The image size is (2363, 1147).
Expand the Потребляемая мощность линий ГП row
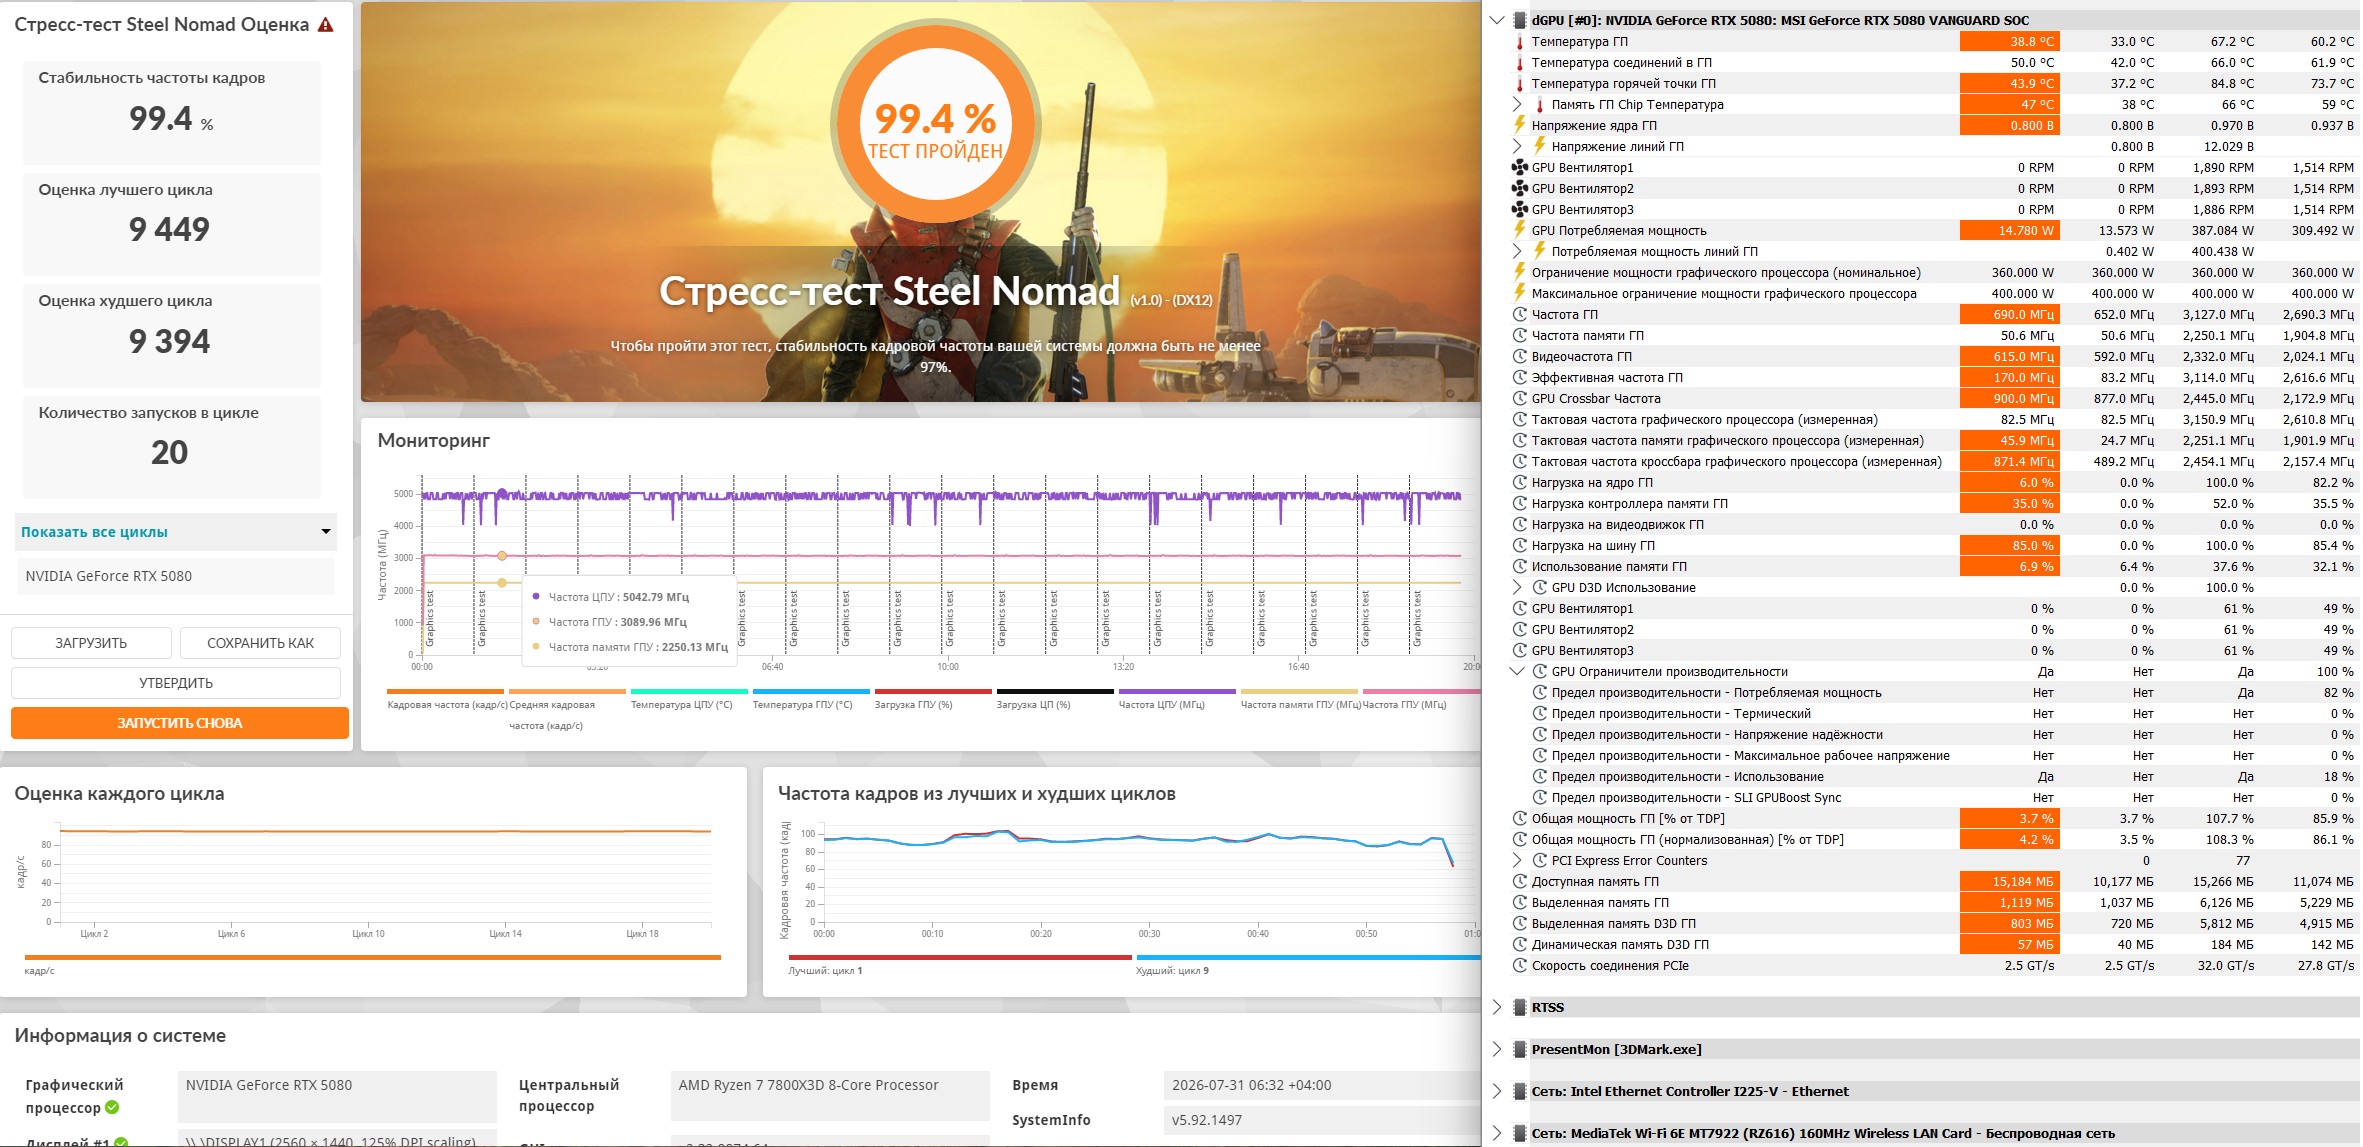(1517, 251)
